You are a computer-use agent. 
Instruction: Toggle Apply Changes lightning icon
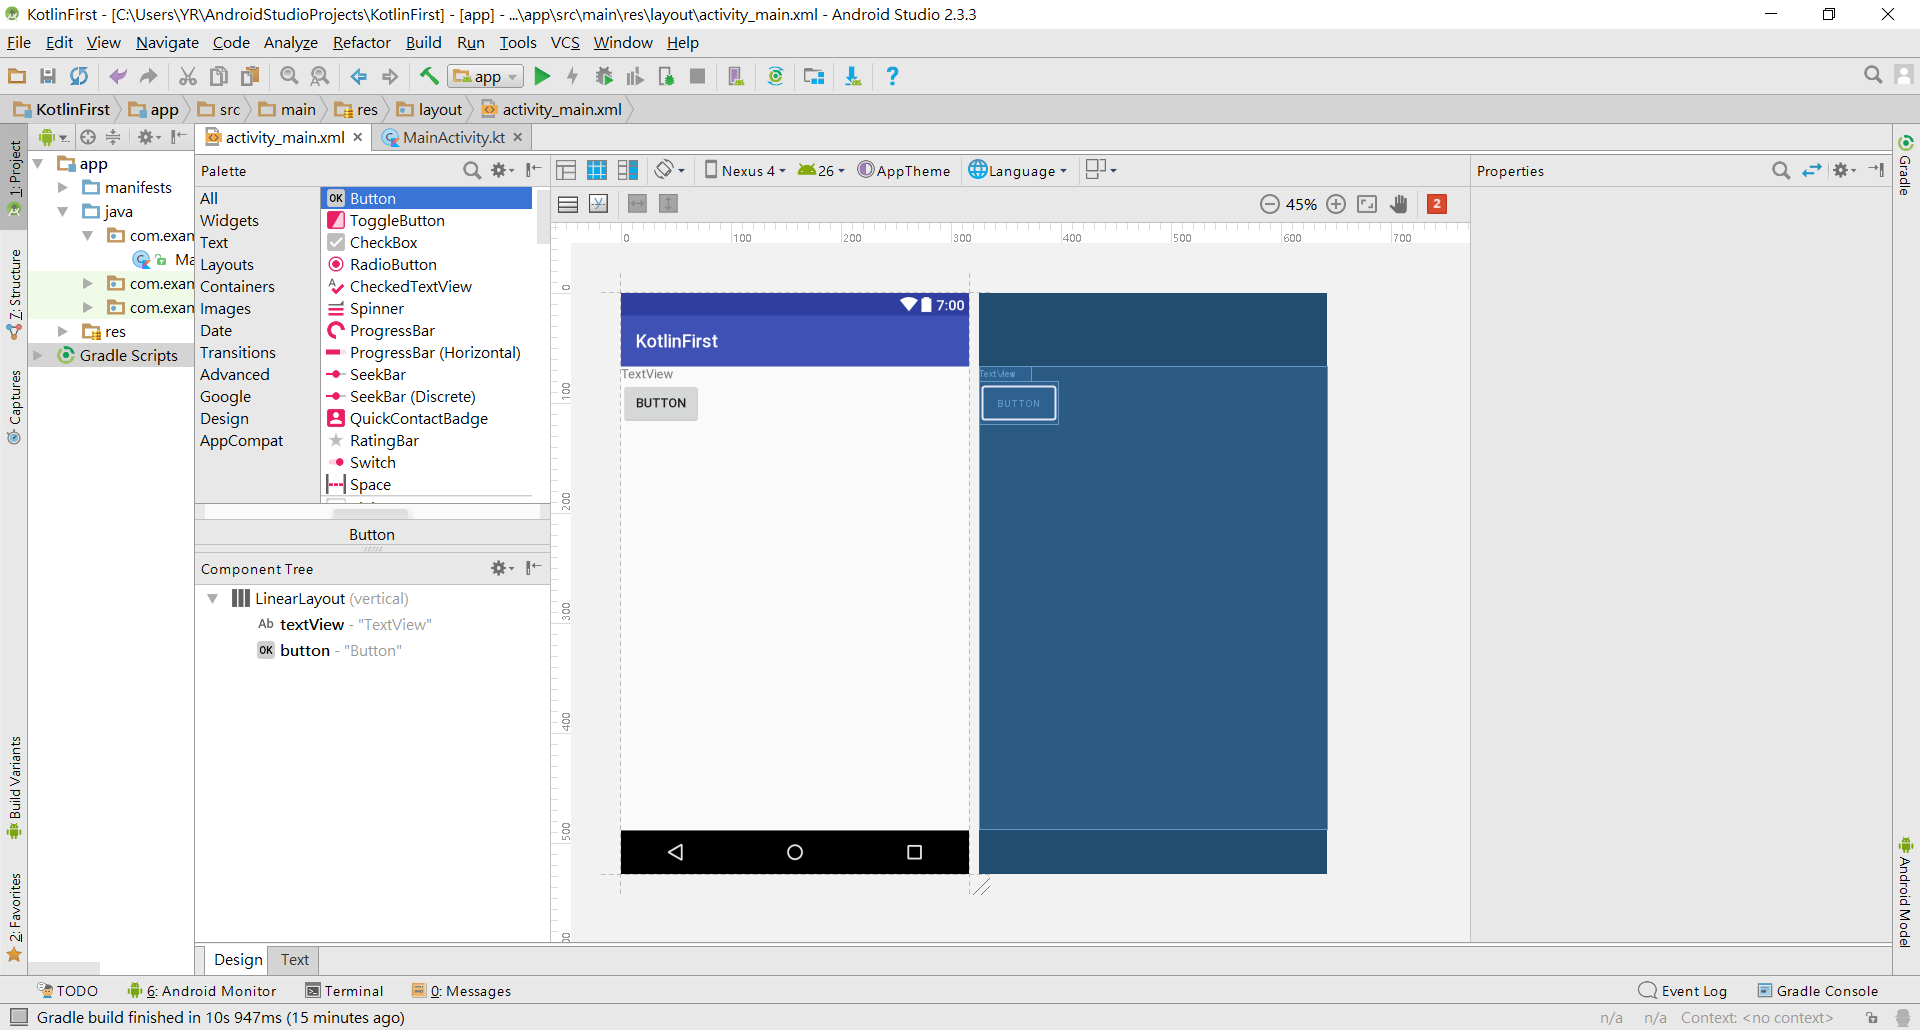click(572, 76)
